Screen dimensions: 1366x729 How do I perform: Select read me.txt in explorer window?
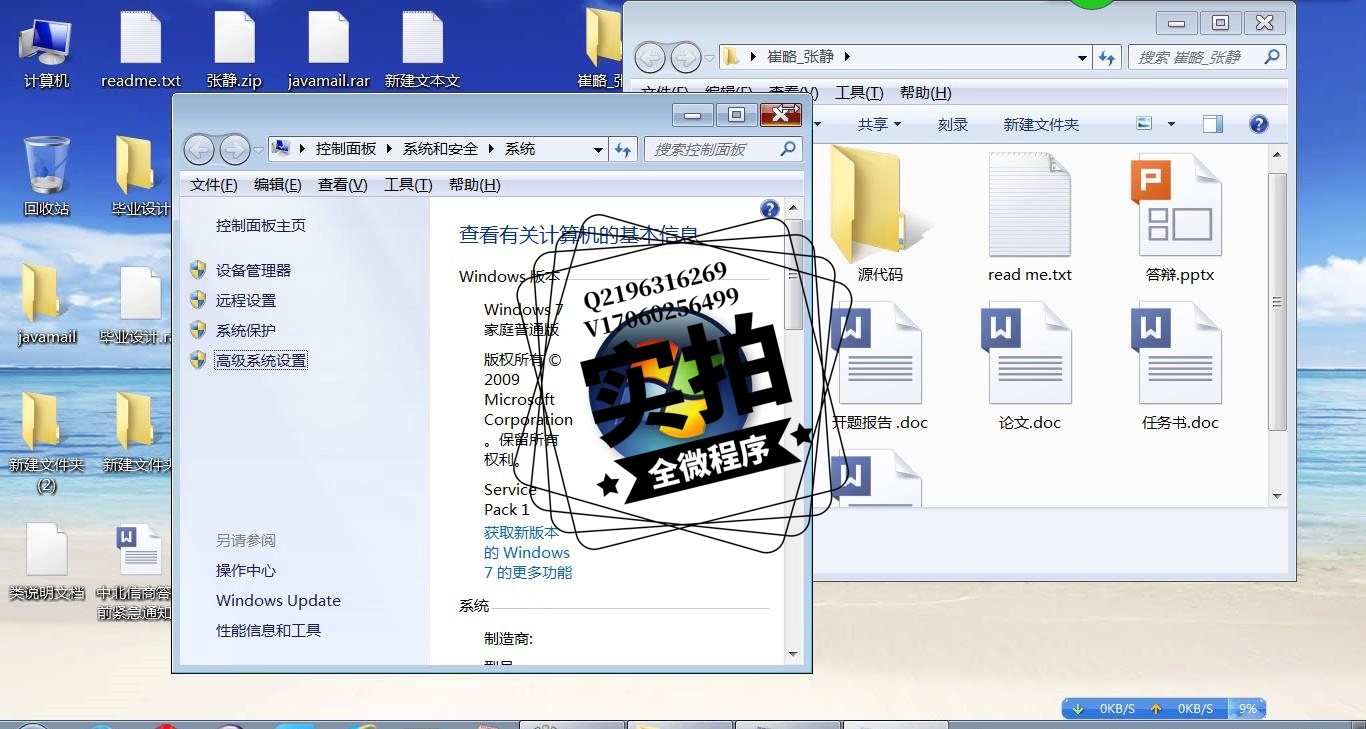click(x=1030, y=216)
